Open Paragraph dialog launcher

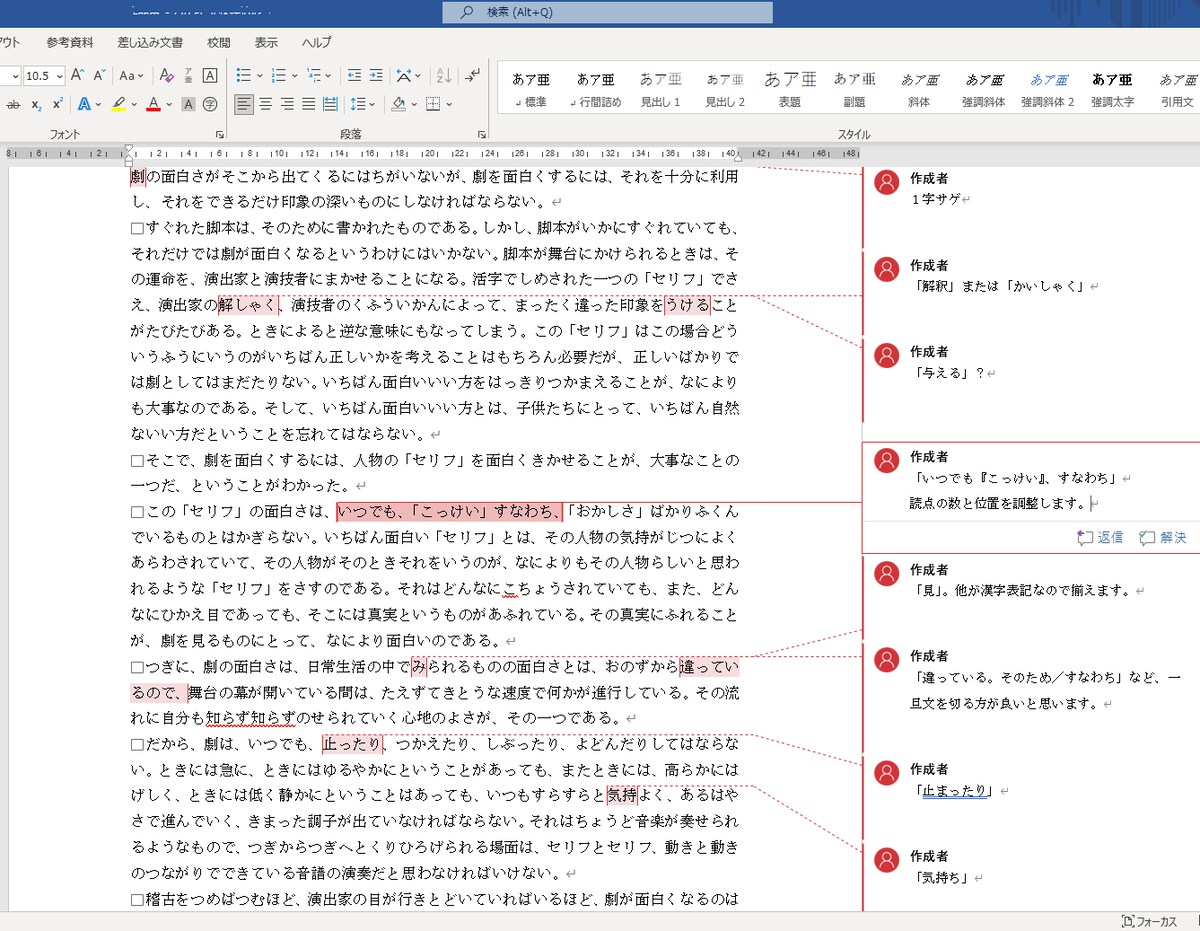click(x=480, y=134)
